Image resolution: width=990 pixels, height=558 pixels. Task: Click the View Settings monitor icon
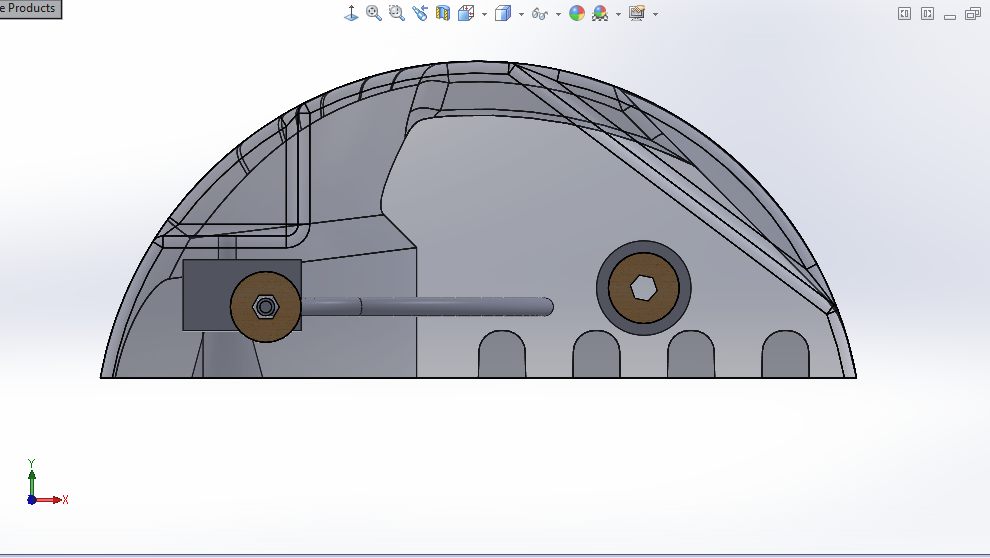(x=637, y=13)
